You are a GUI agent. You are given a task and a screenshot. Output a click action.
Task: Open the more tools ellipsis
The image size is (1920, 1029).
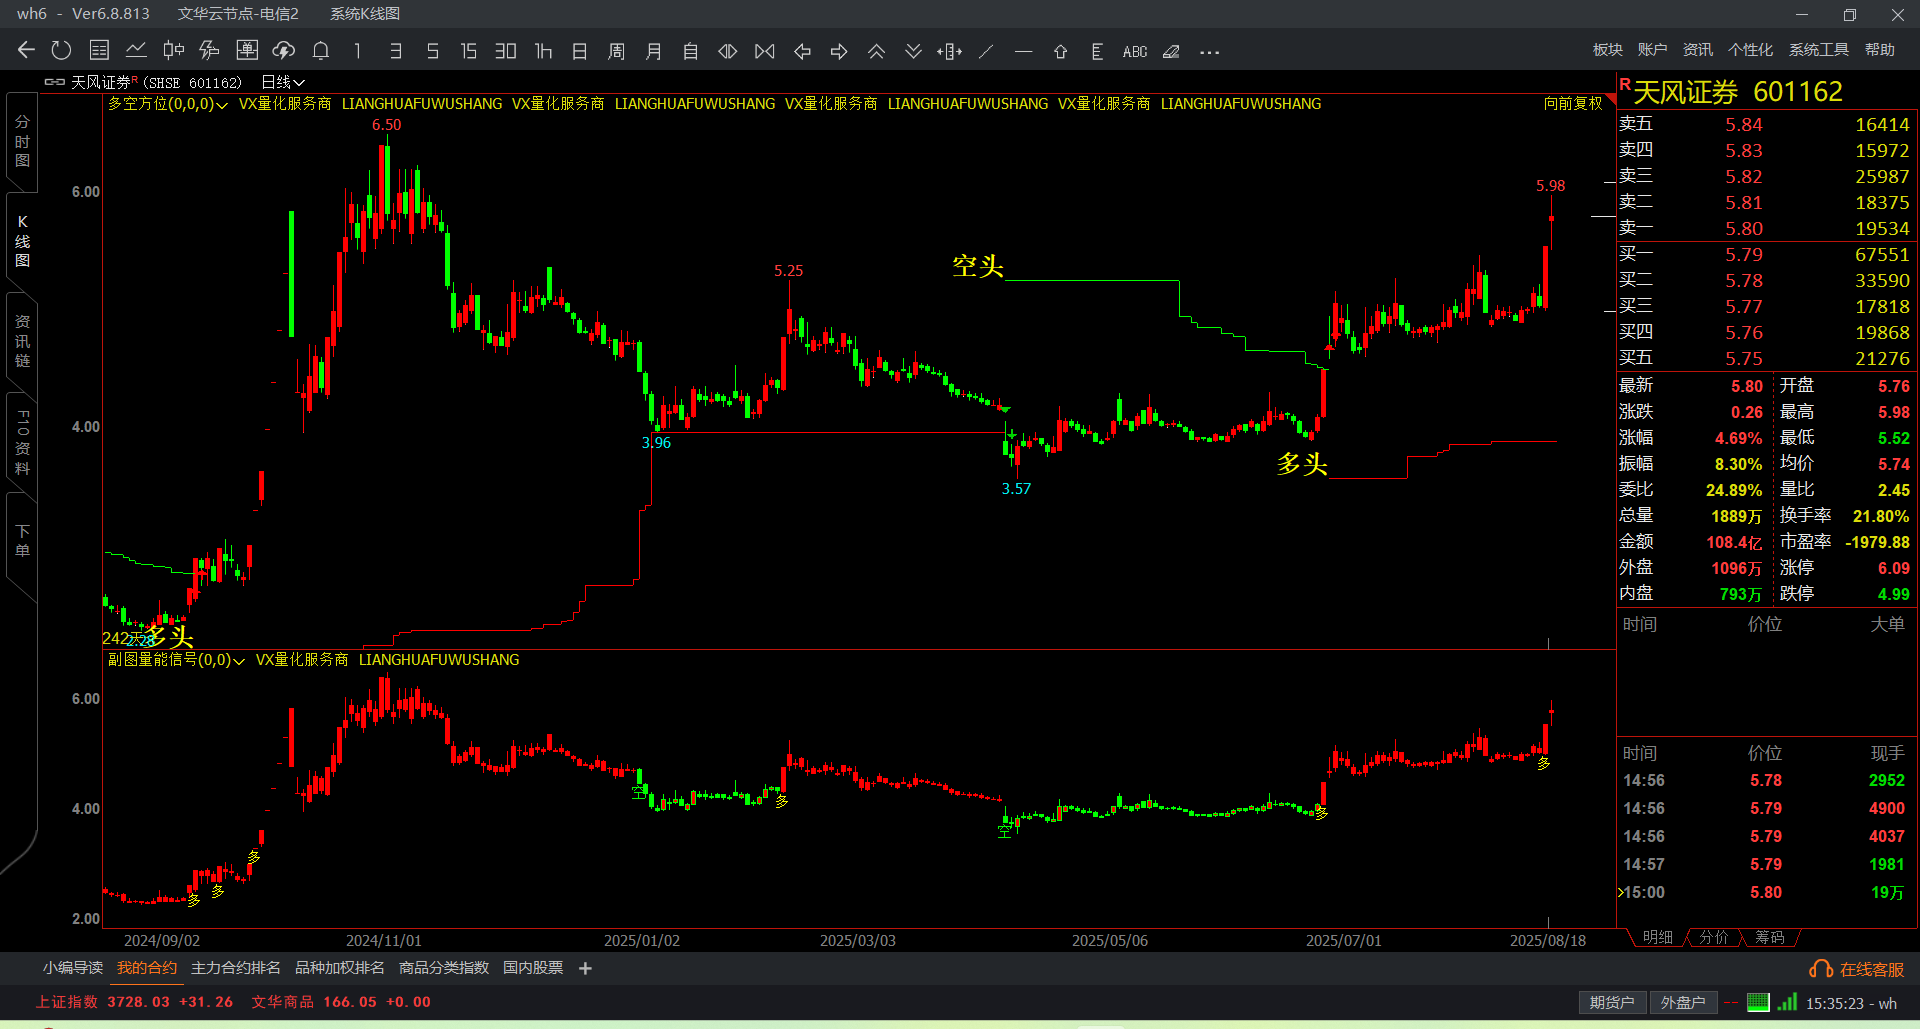tap(1209, 52)
